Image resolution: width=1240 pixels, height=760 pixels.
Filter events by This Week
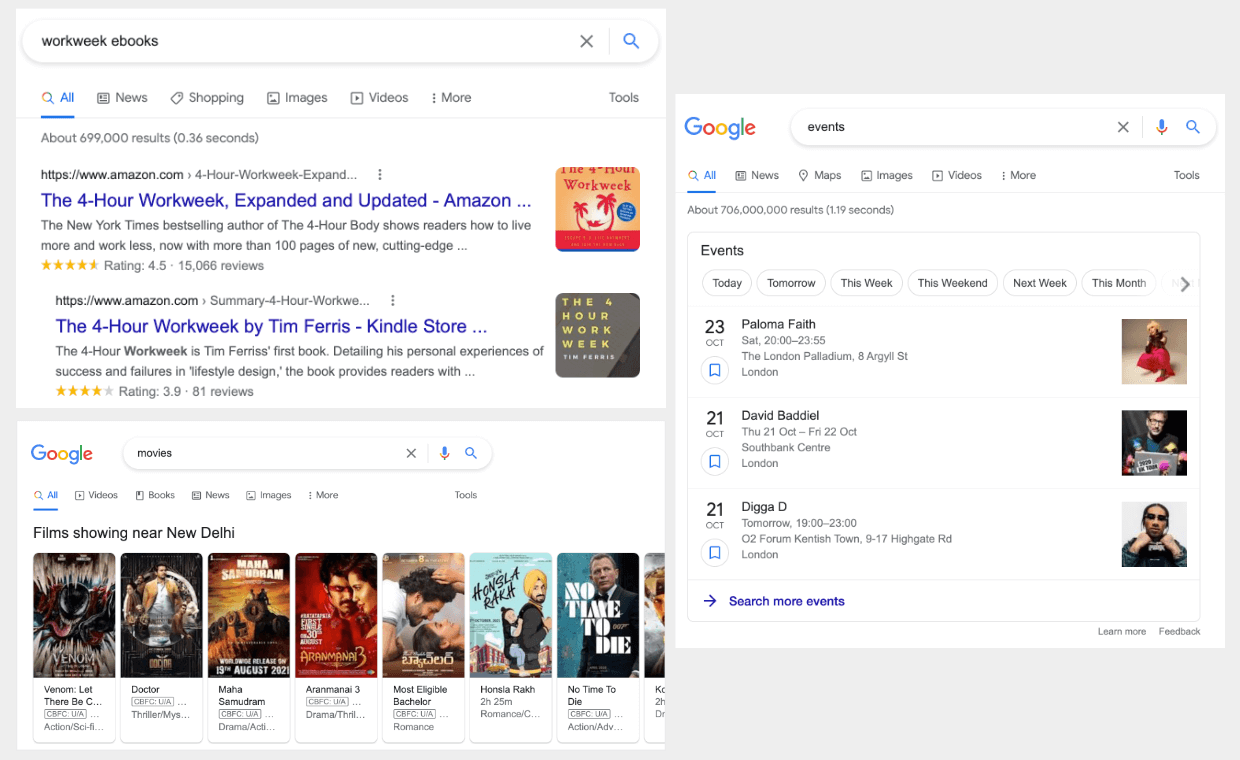(866, 283)
